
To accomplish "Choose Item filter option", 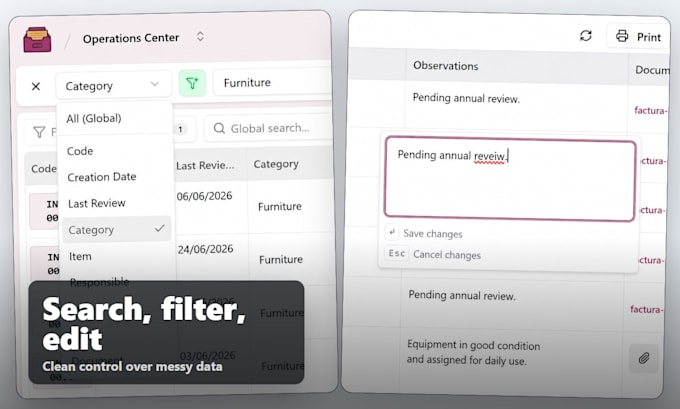I will [80, 256].
